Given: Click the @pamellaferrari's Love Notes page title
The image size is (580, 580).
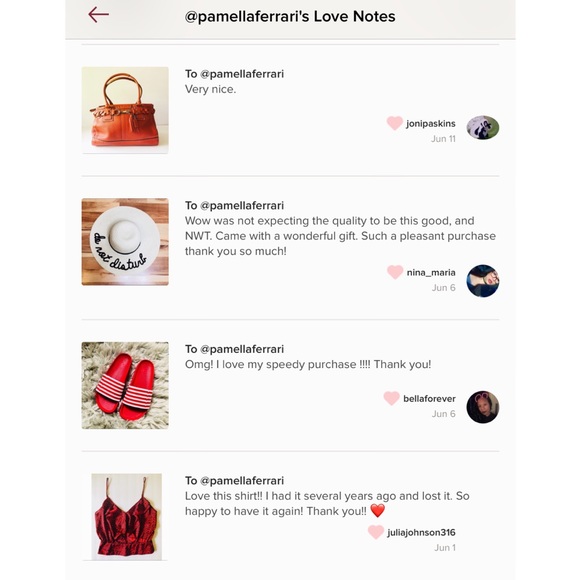Looking at the screenshot, I should tap(290, 16).
